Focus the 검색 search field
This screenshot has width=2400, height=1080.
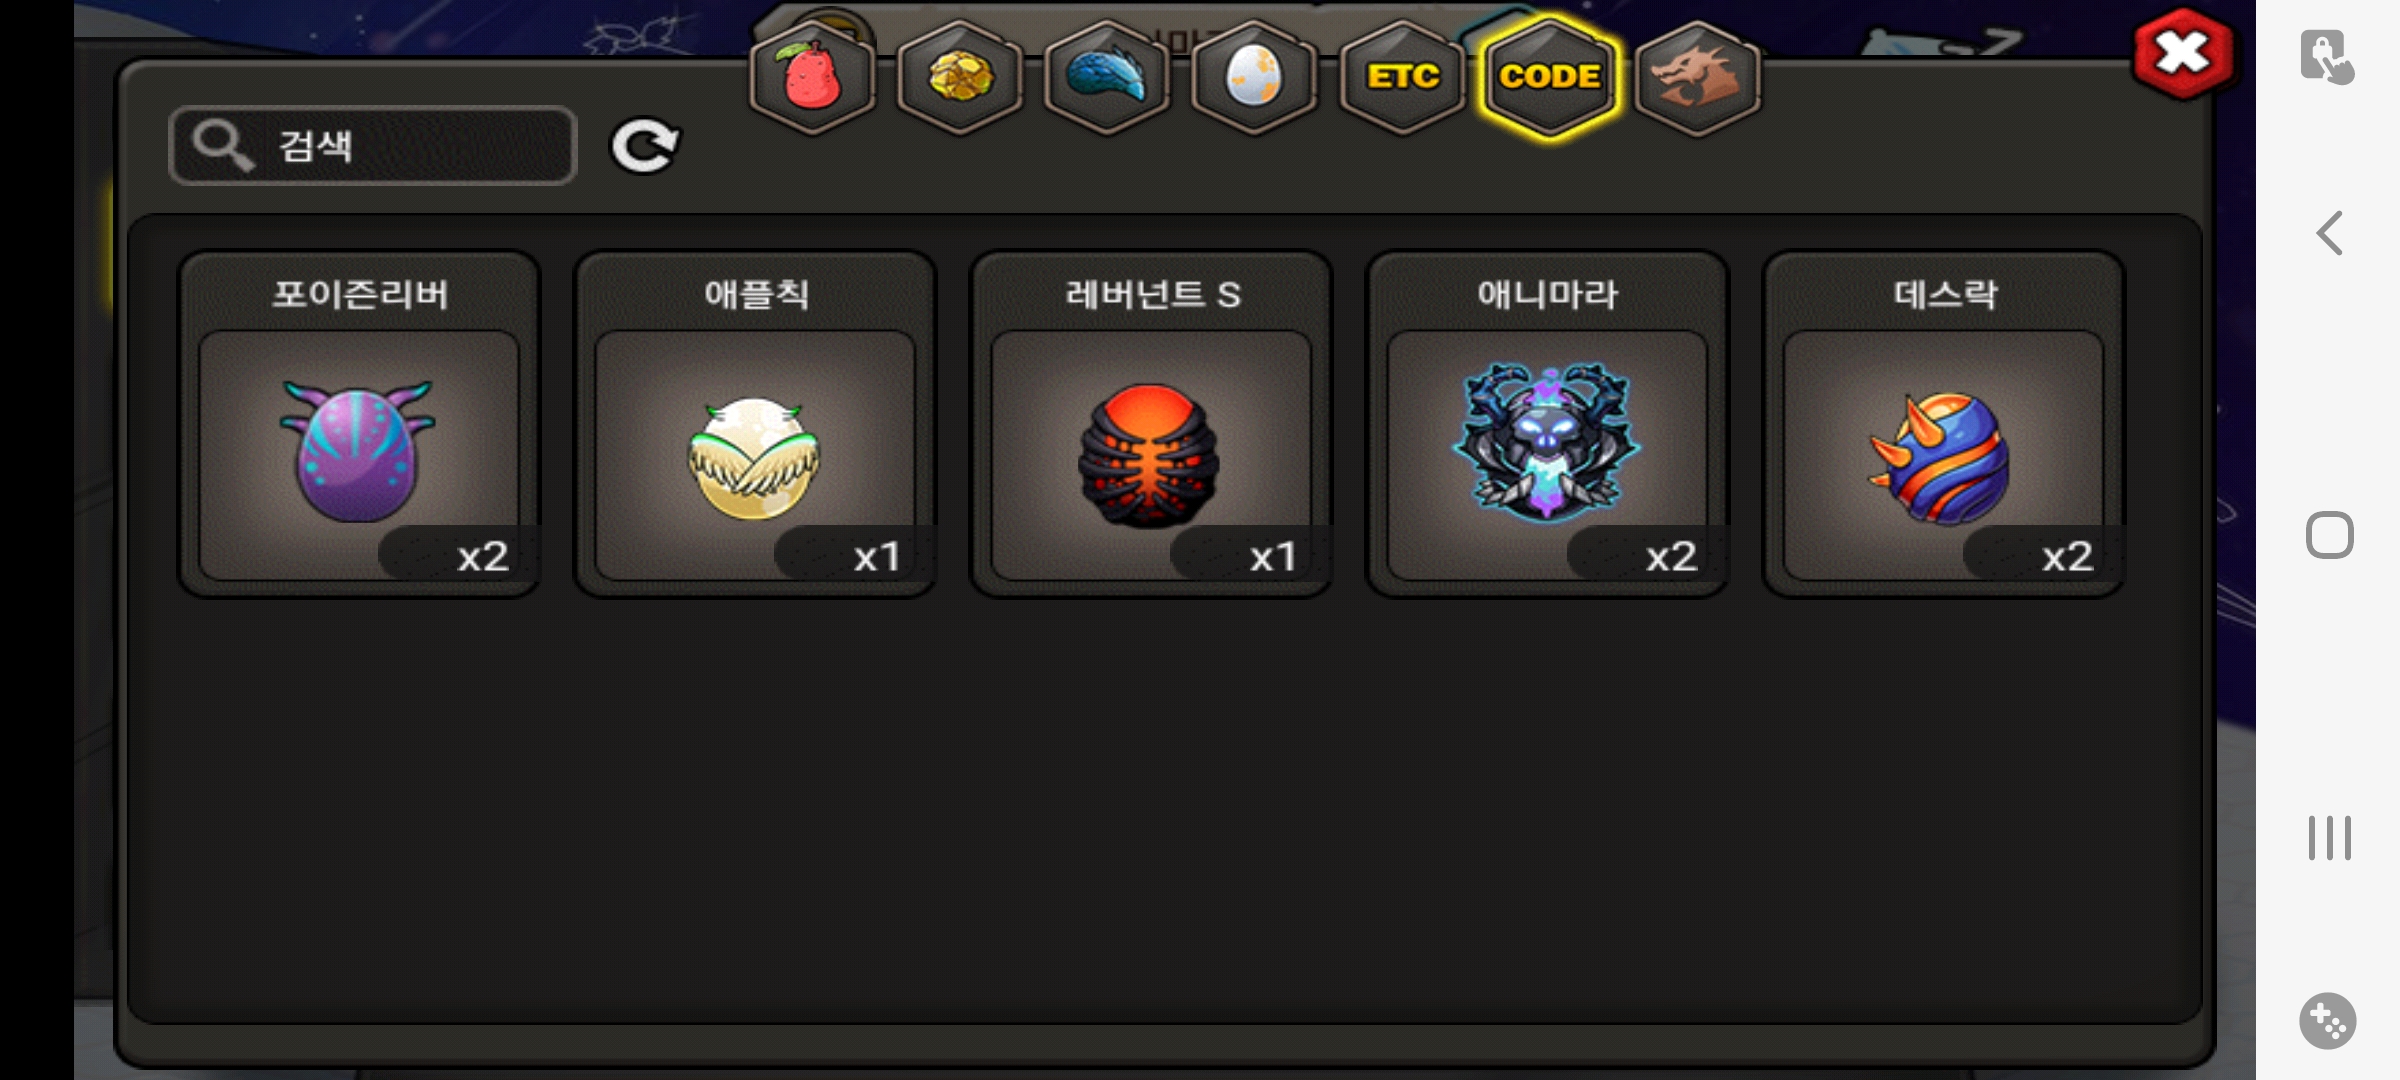click(373, 146)
